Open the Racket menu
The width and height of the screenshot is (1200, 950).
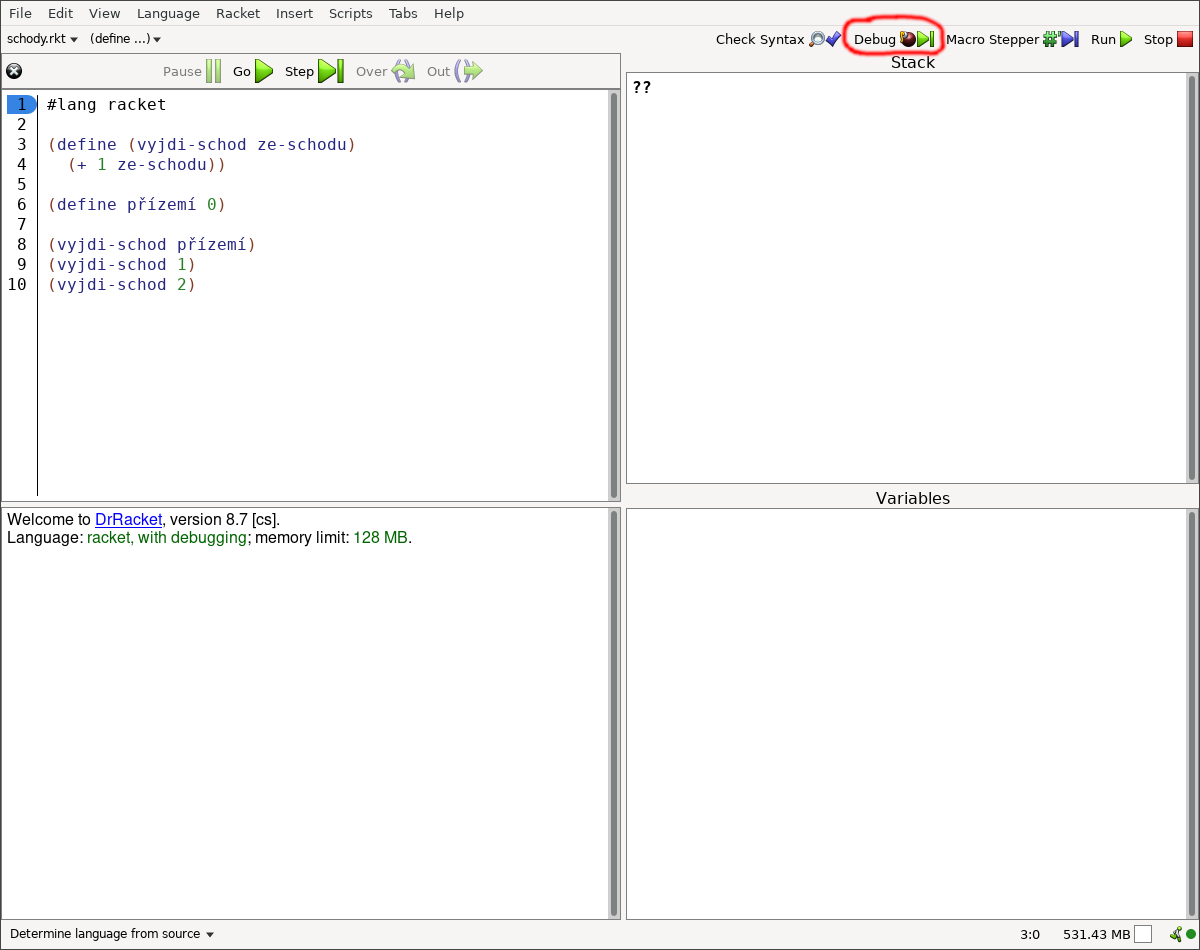237,13
